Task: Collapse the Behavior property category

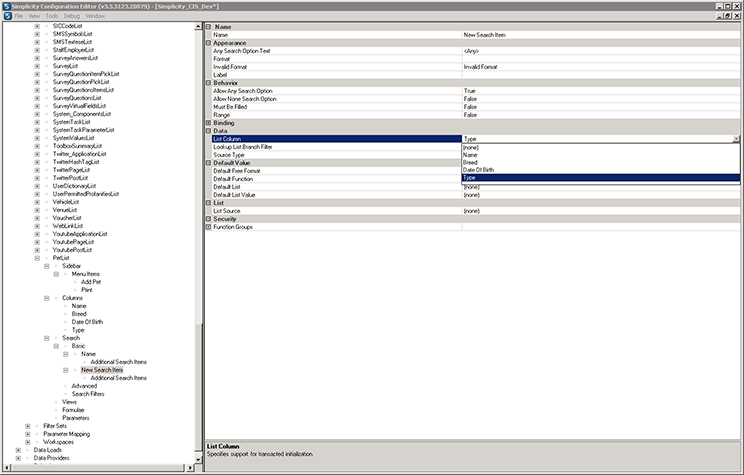Action: click(x=208, y=83)
